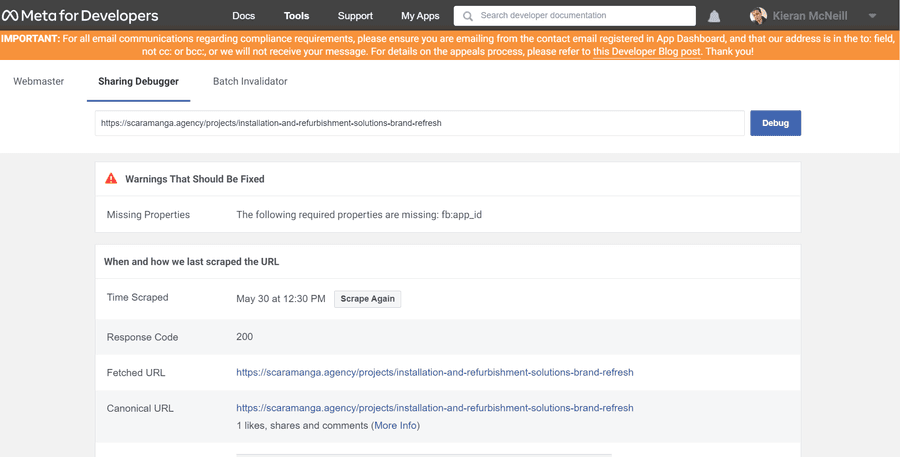Click the More Info link

pos(395,426)
